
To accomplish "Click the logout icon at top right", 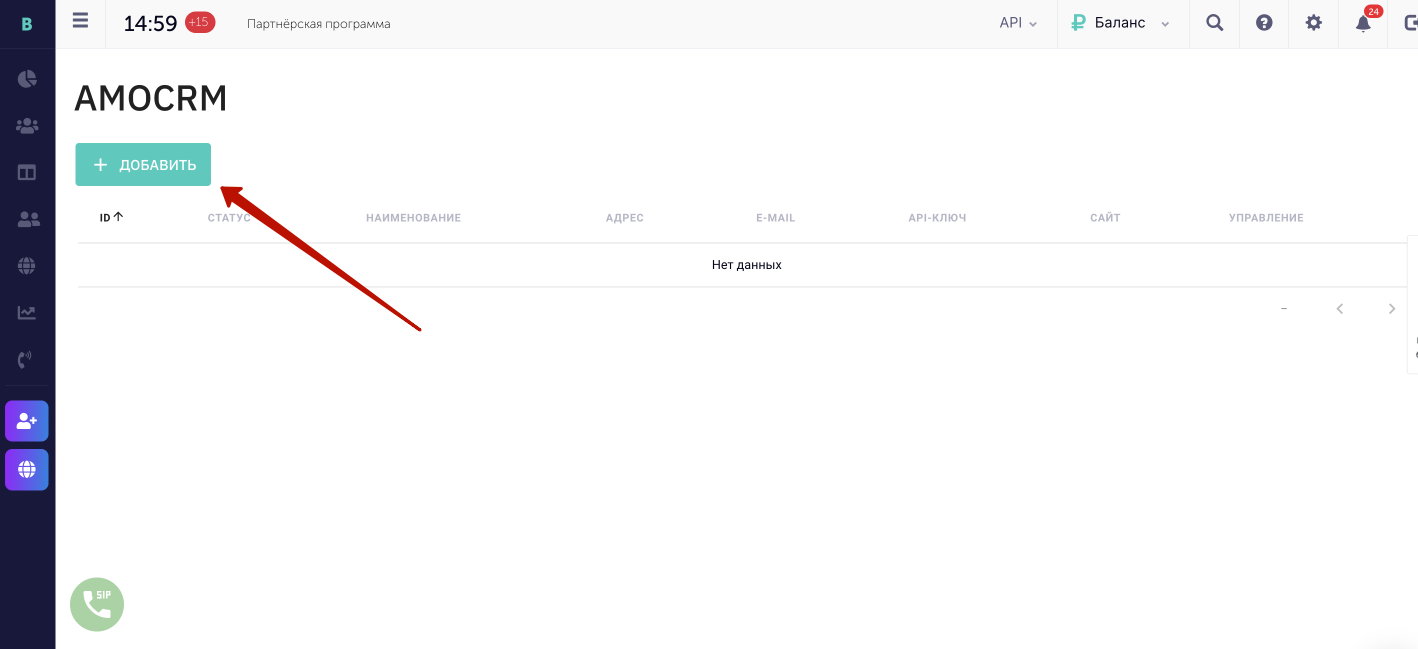I will [x=1410, y=23].
